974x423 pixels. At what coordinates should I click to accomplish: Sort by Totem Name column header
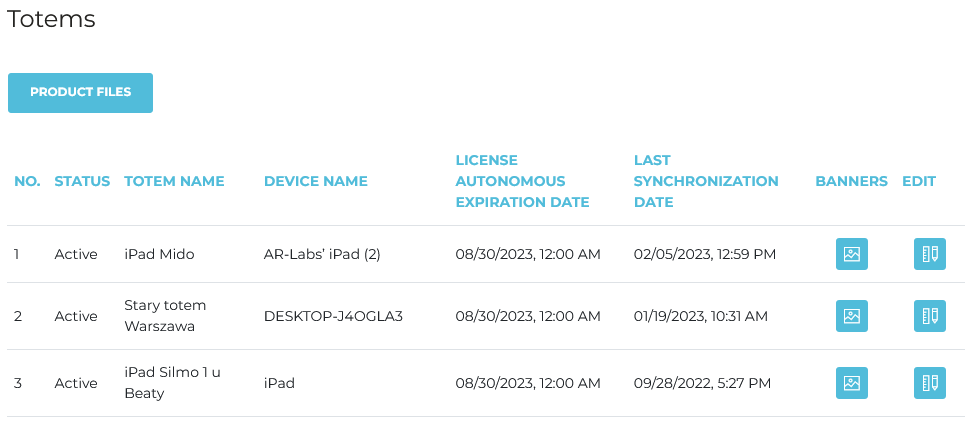(x=174, y=181)
